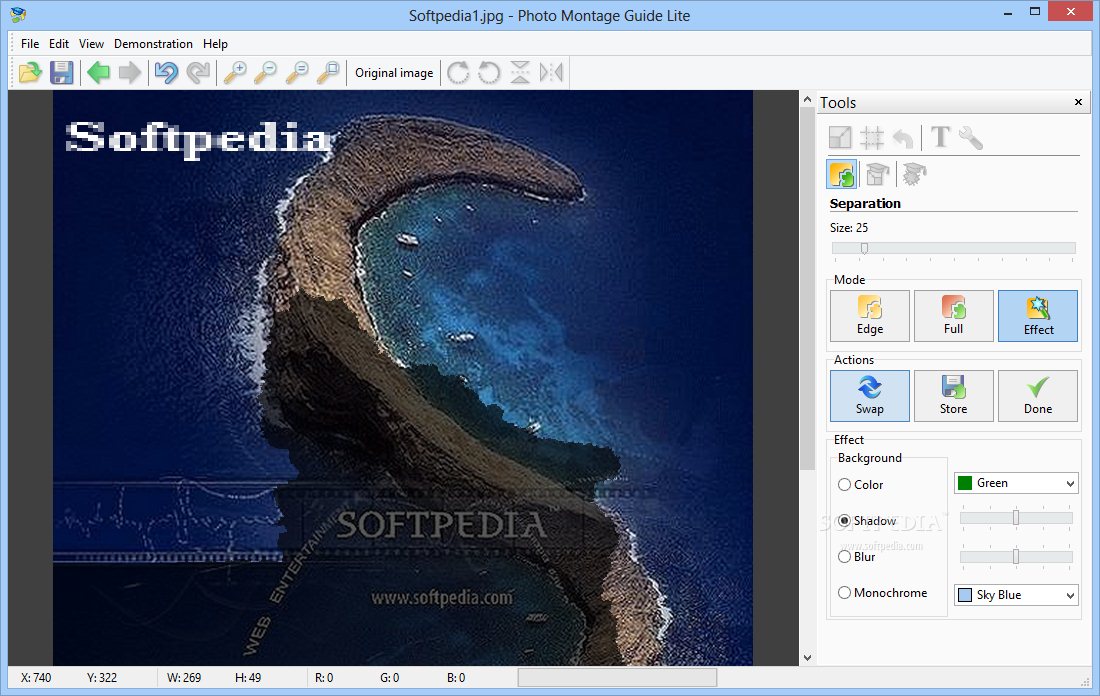Mirror the image horizontally
This screenshot has height=696, width=1100.
[551, 72]
